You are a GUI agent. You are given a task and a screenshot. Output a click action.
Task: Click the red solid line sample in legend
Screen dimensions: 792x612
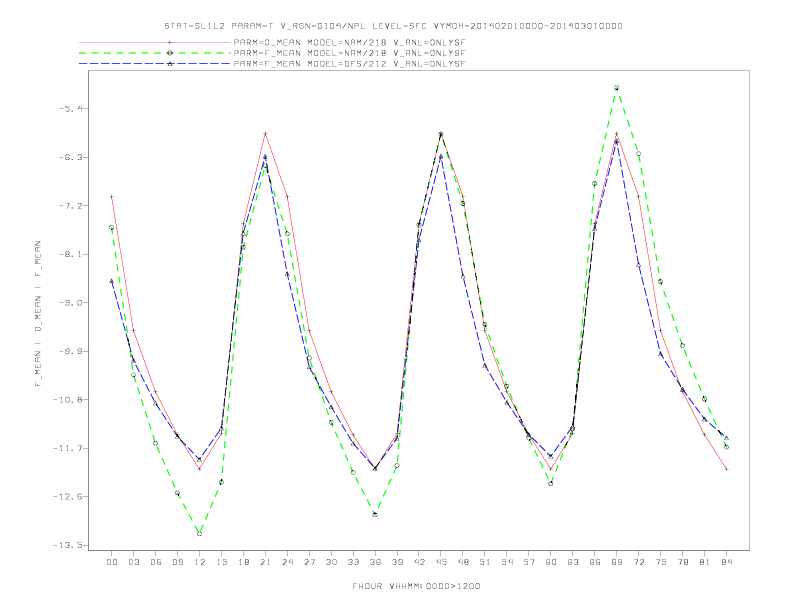(155, 42)
